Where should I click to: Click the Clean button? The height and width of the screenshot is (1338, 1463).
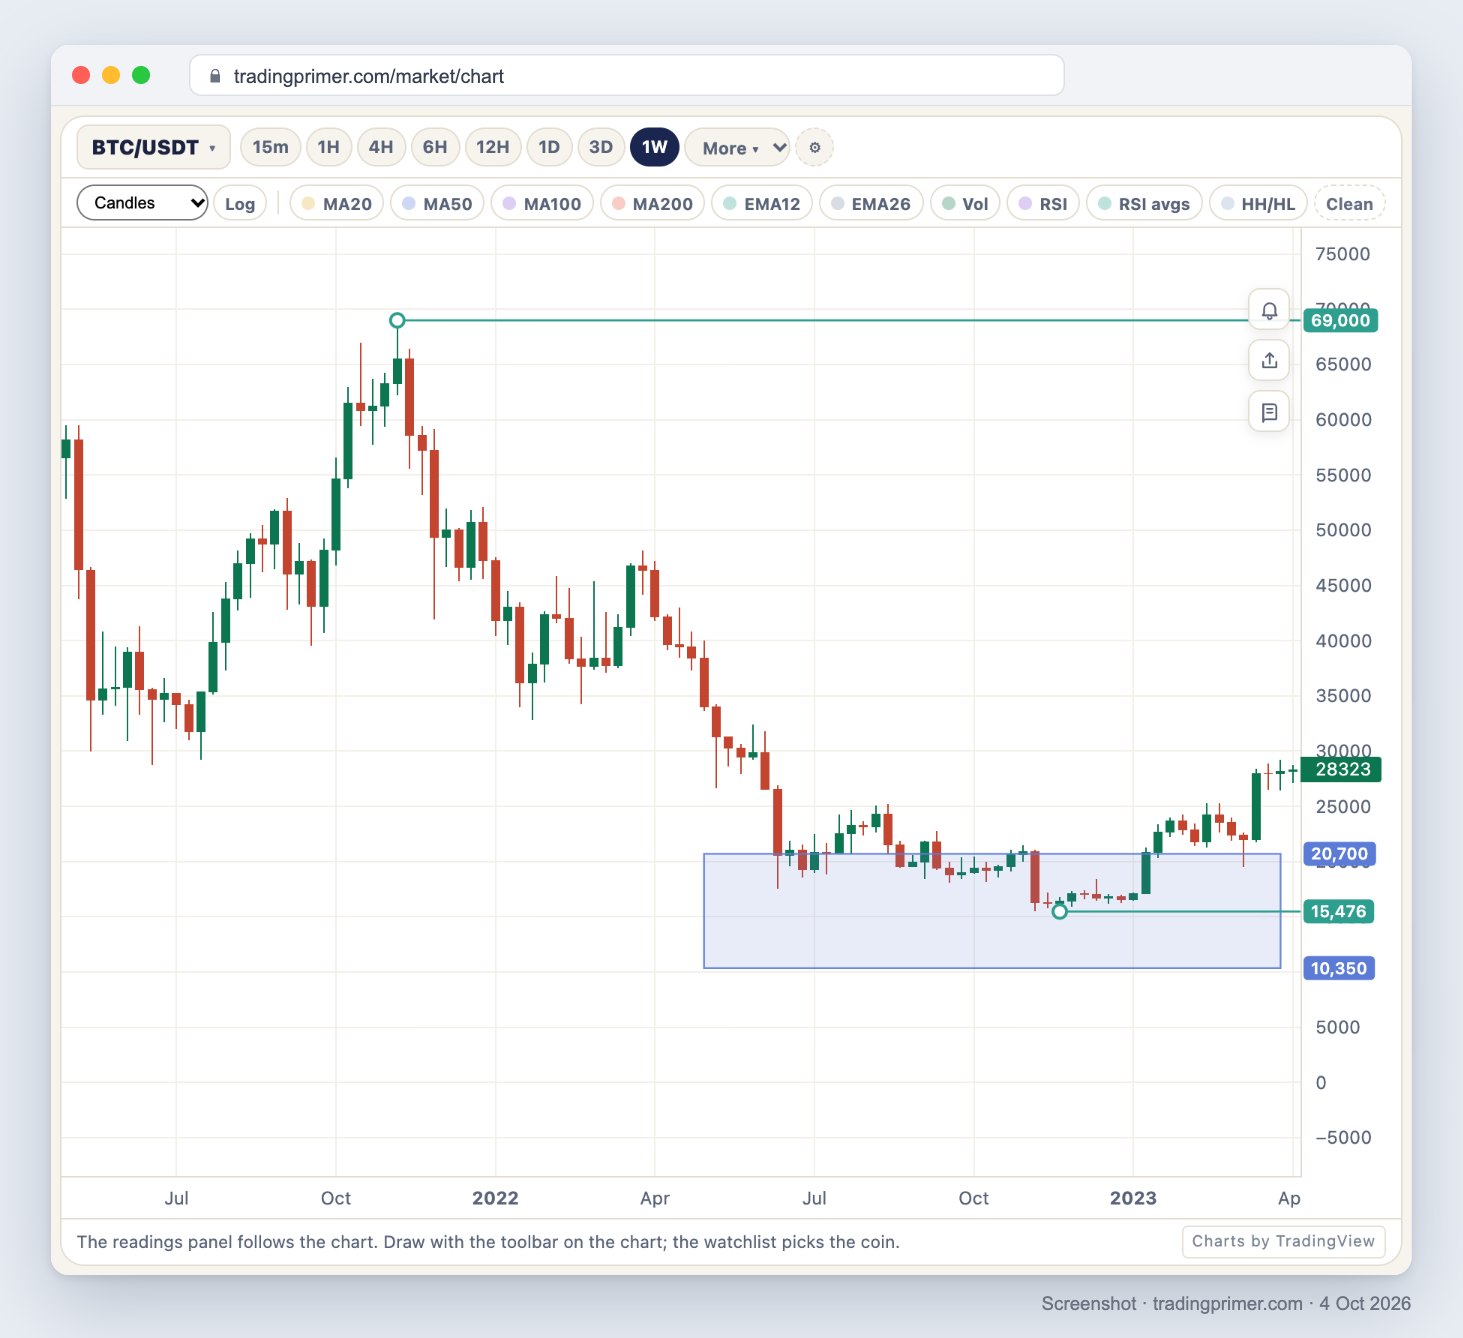pyautogui.click(x=1350, y=204)
